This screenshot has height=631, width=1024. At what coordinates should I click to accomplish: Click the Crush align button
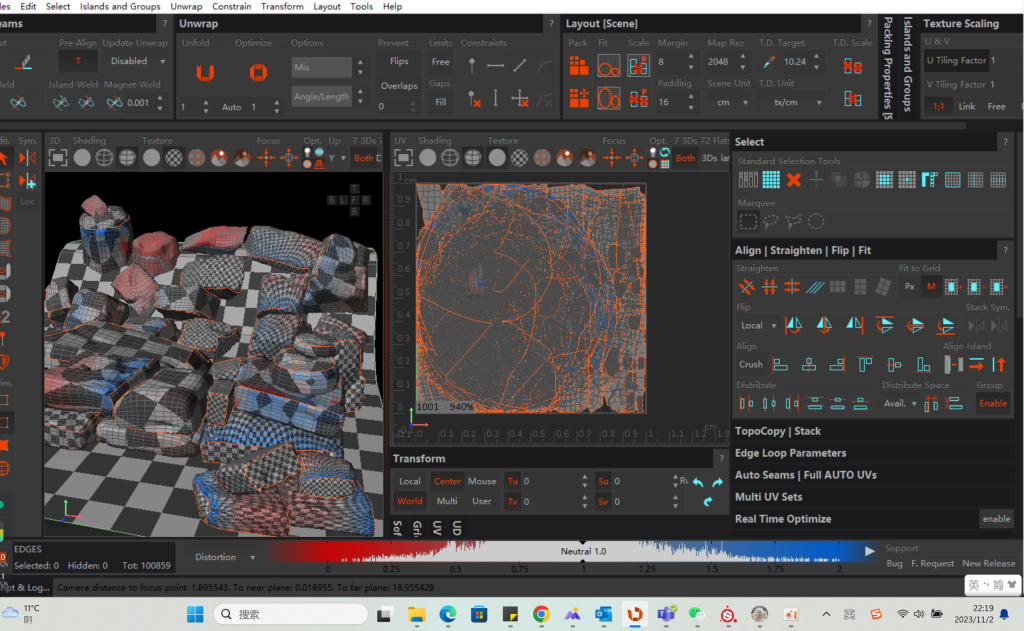[x=750, y=364]
